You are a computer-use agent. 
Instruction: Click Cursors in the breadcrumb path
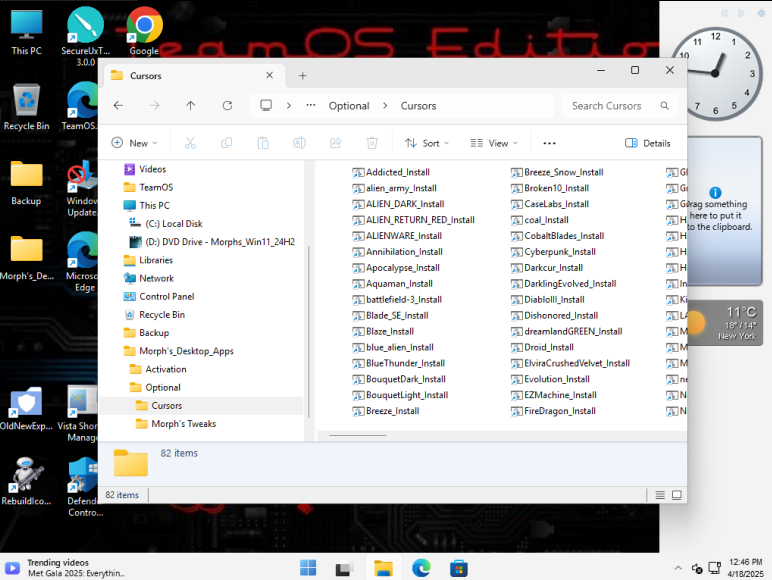pyautogui.click(x=418, y=106)
